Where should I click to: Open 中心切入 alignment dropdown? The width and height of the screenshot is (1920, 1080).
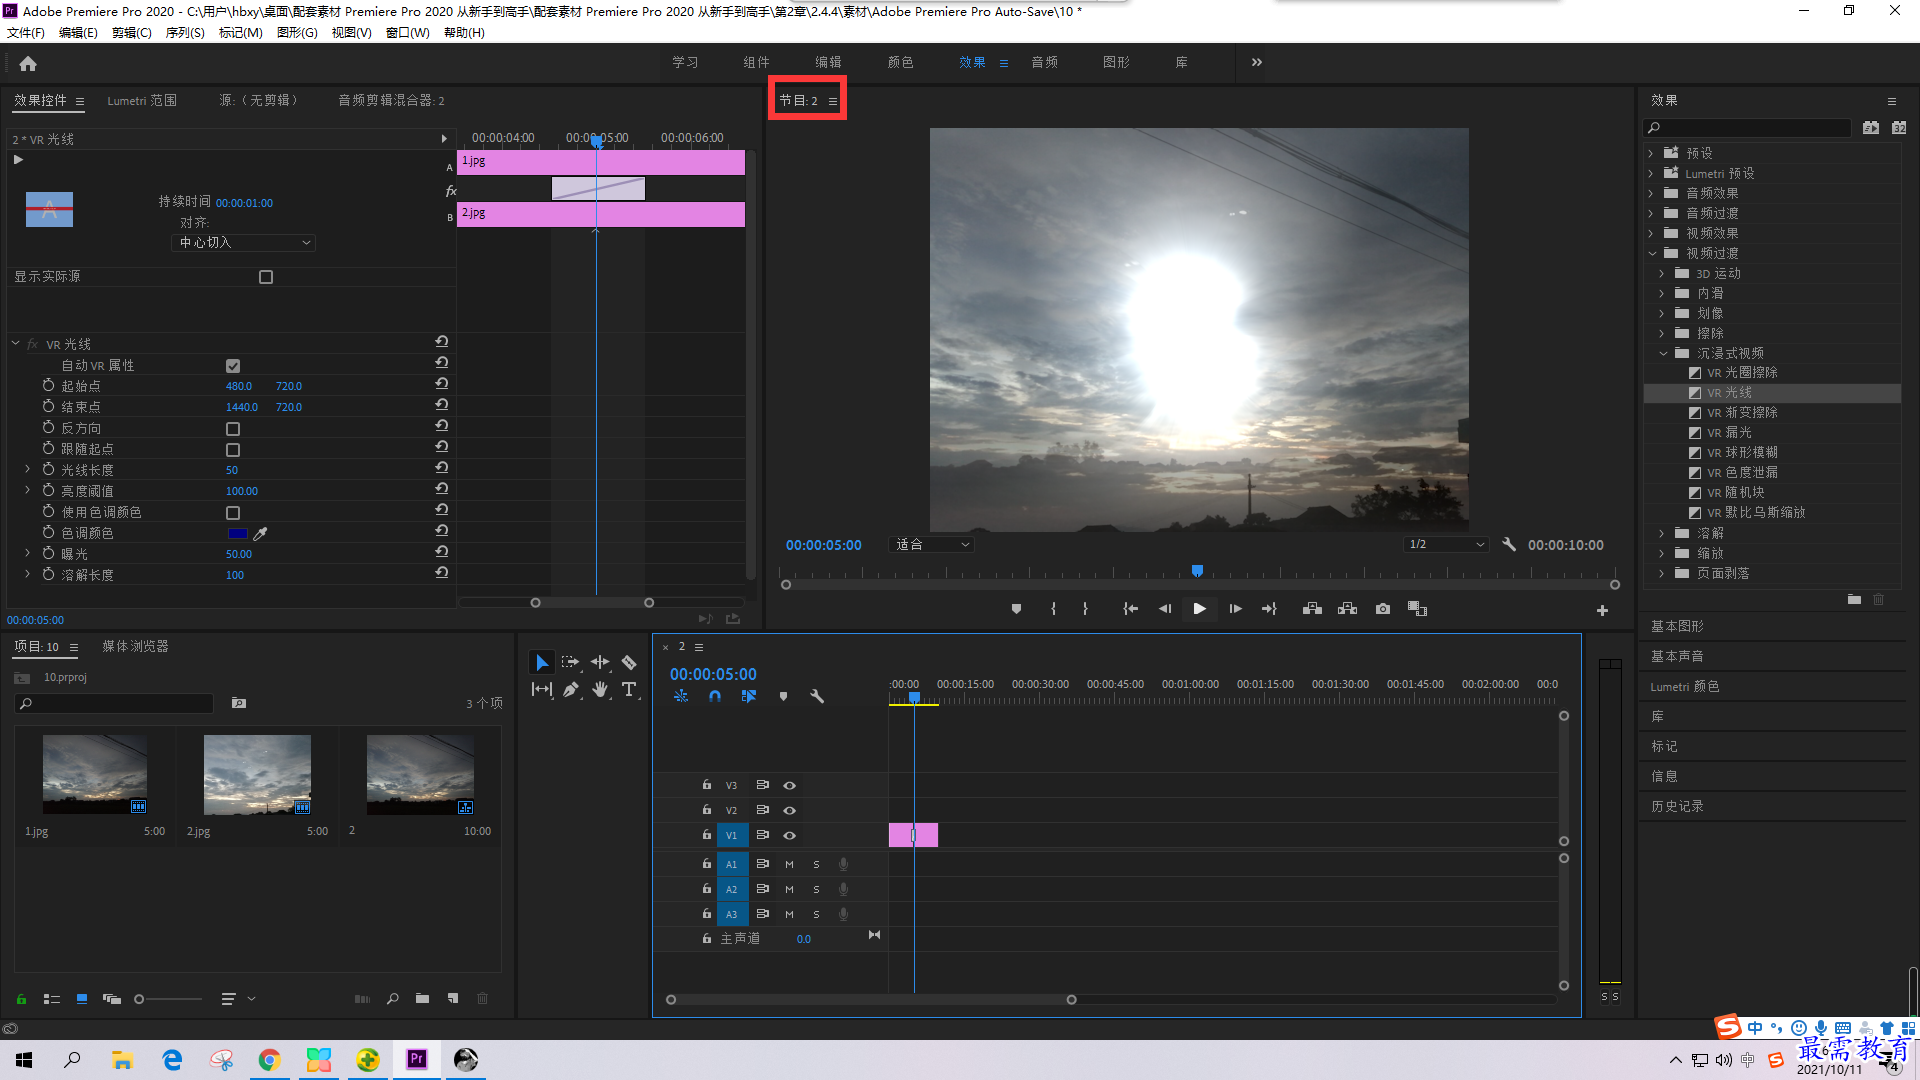click(x=244, y=243)
